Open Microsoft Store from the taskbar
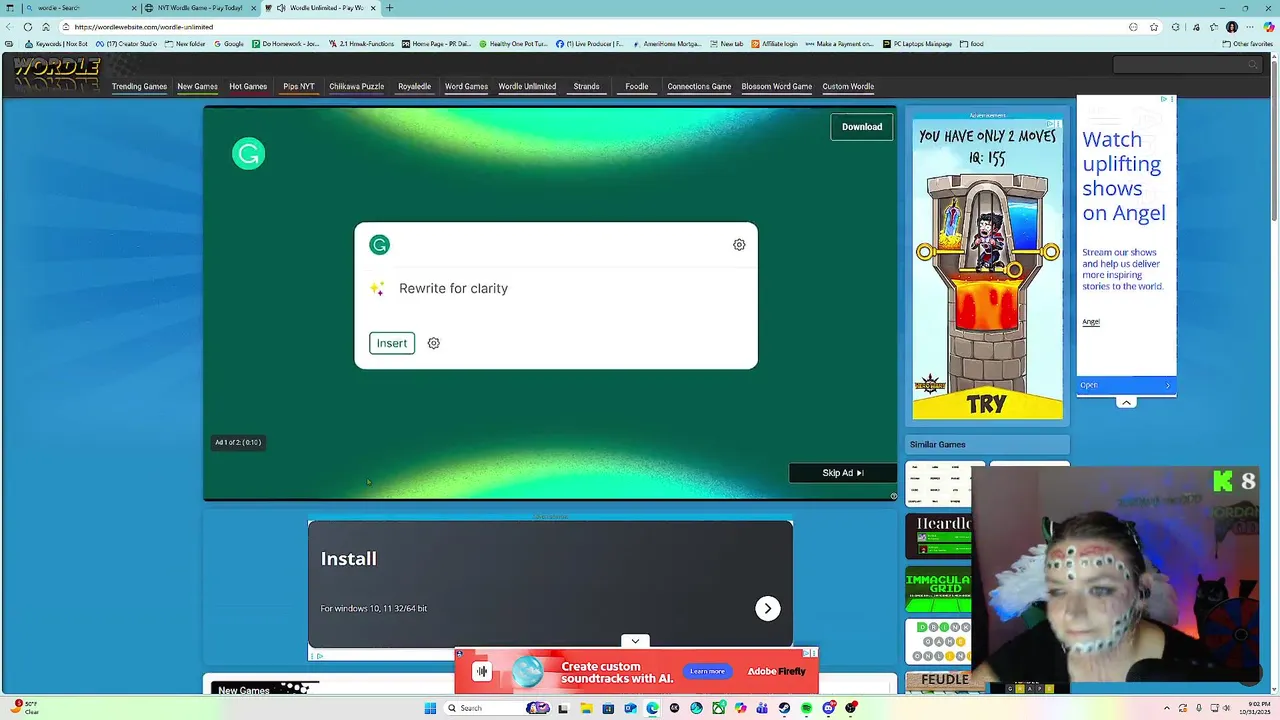Screen dimensions: 1280x720 (608, 708)
